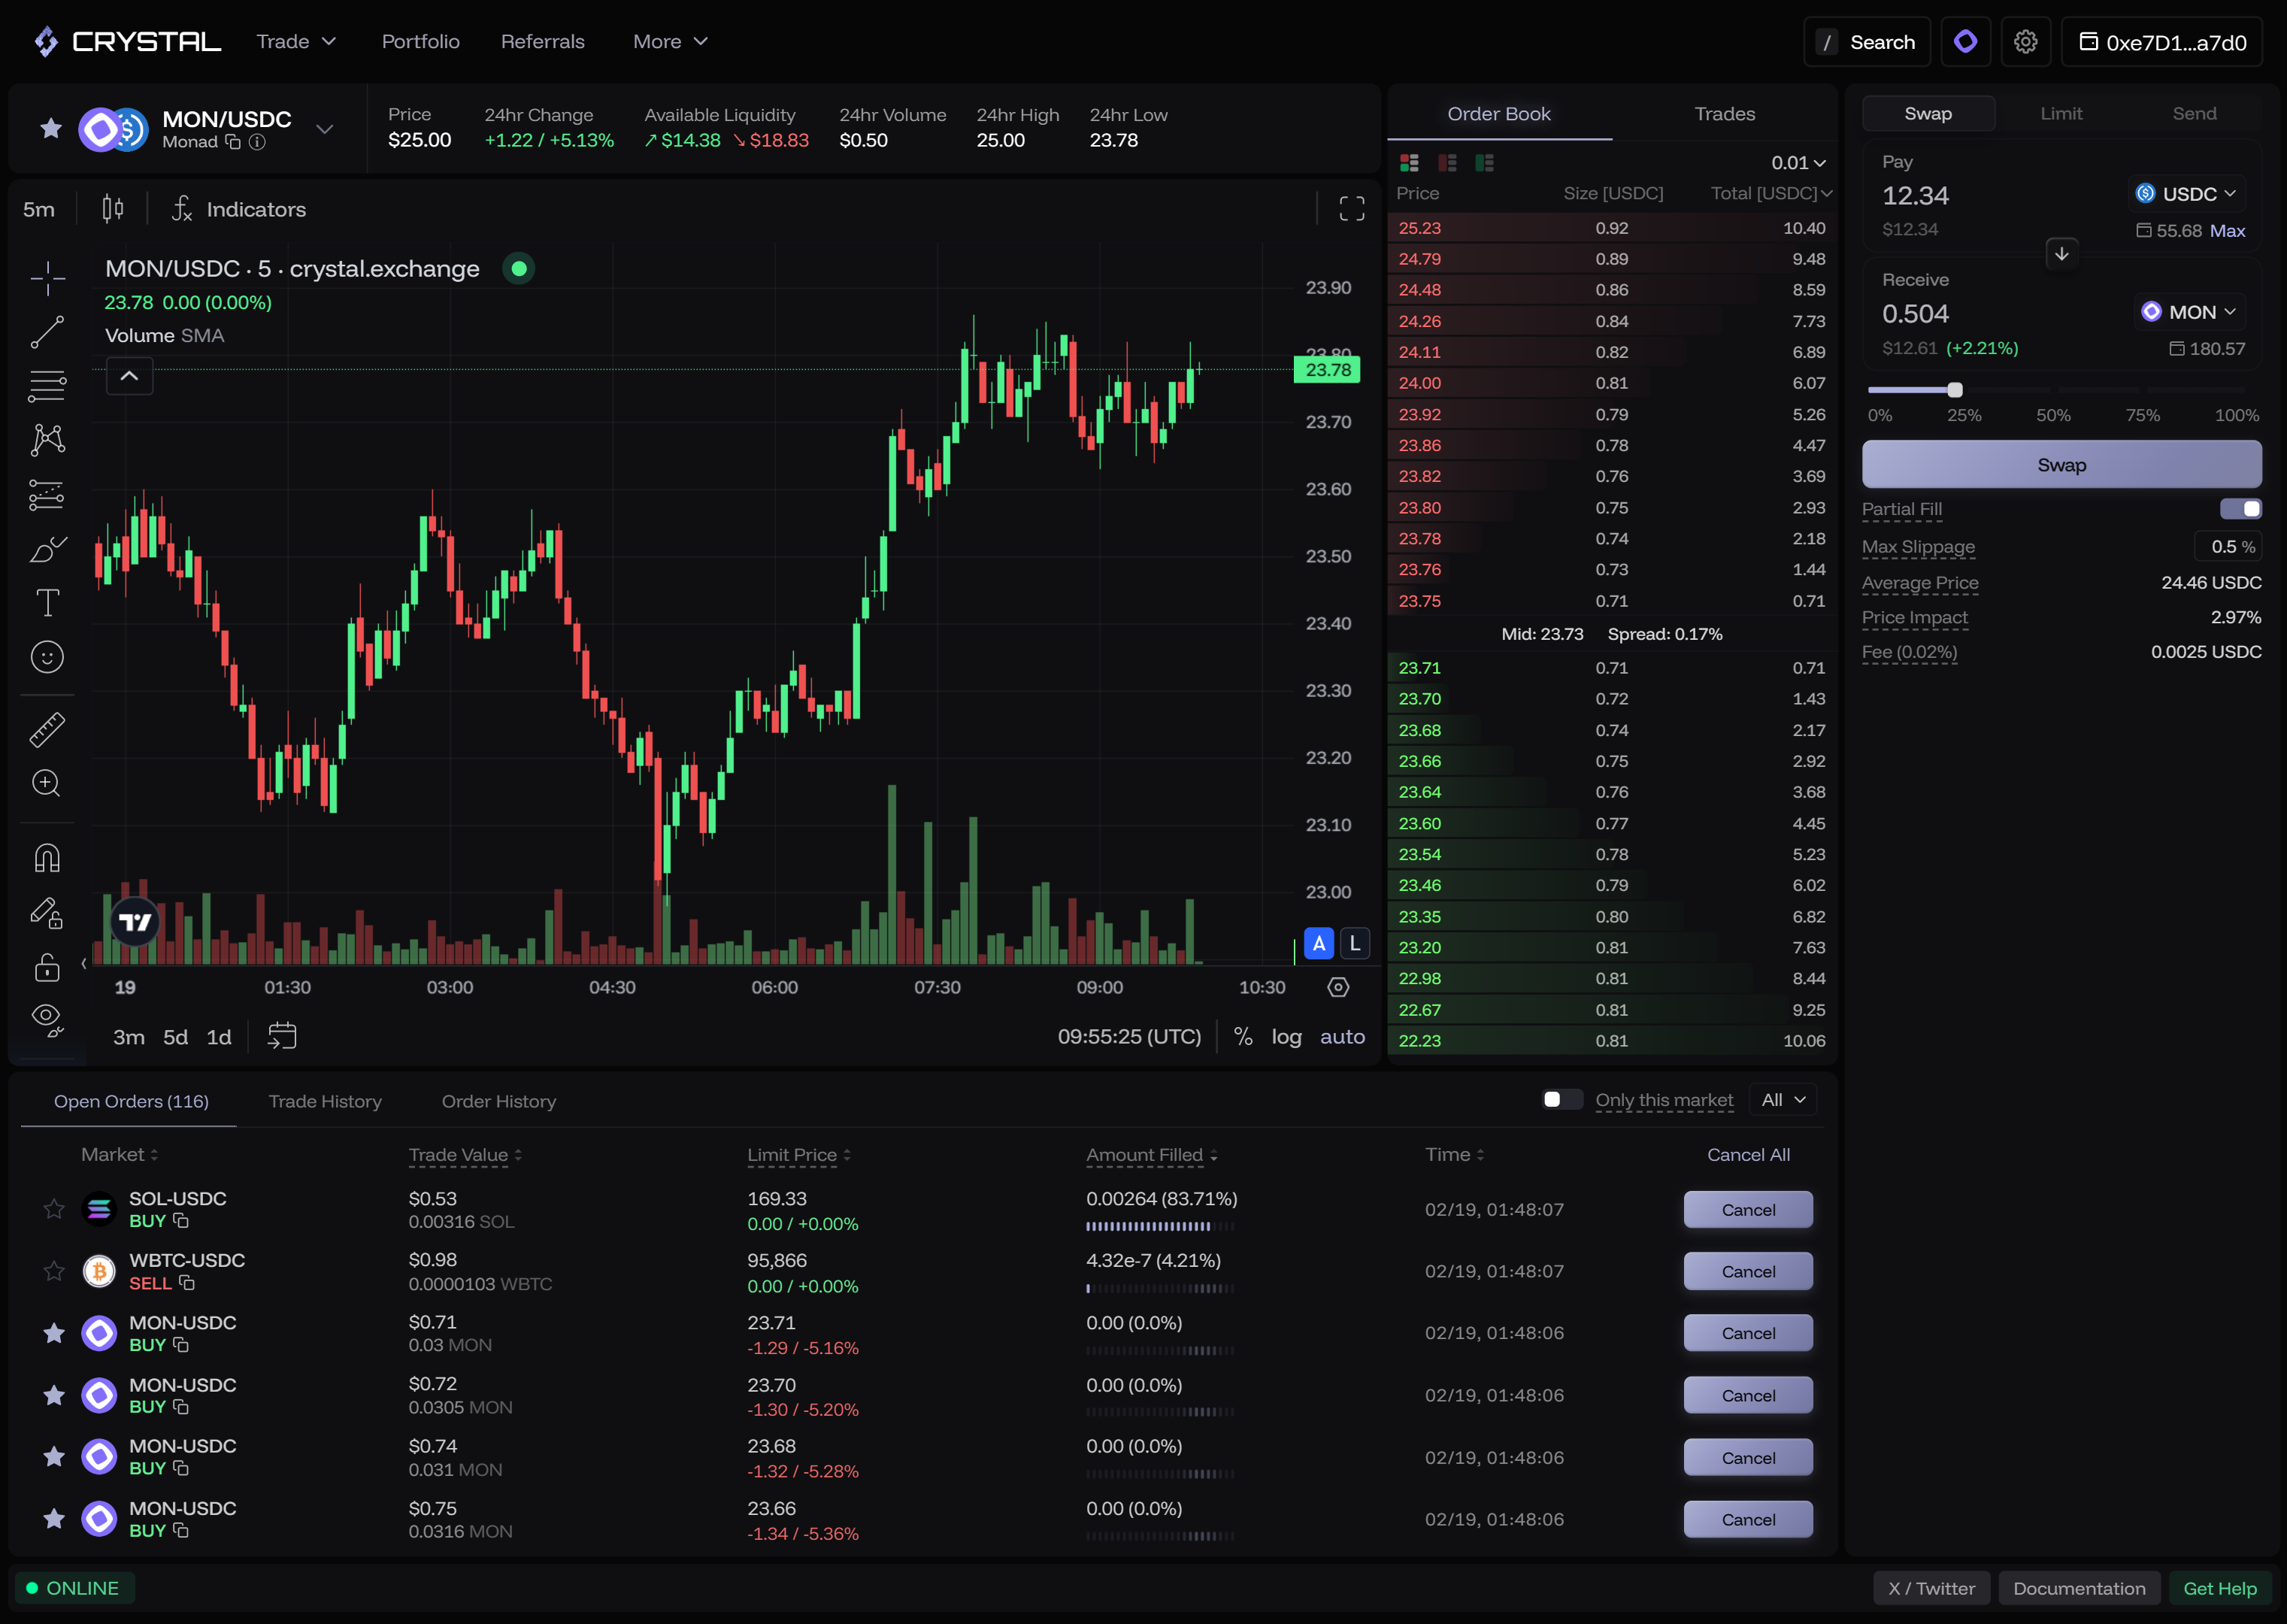Select the brush drawing tool

pos(47,548)
